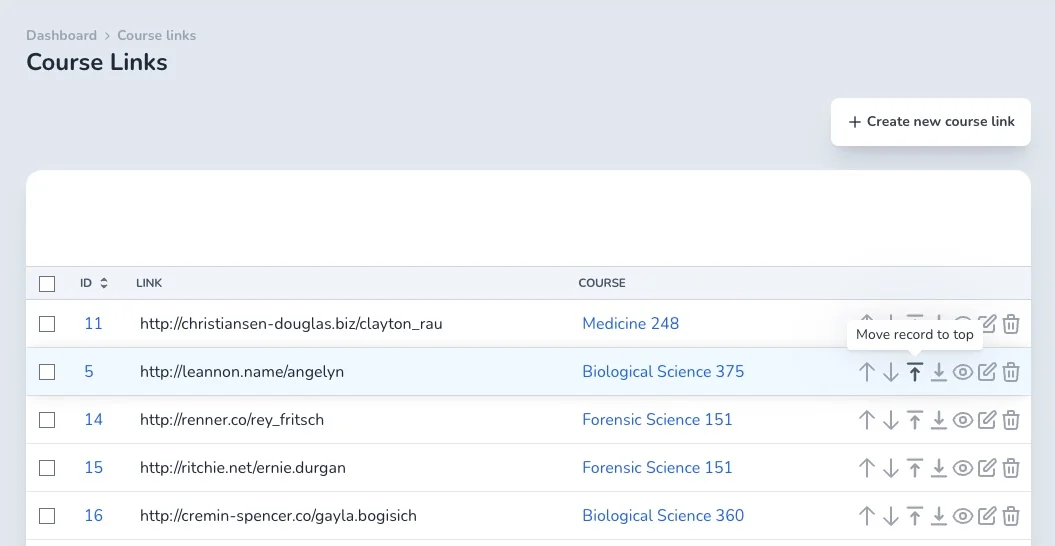Open the Biological Science 375 course link
Viewport: 1055px width, 546px height.
click(x=663, y=372)
